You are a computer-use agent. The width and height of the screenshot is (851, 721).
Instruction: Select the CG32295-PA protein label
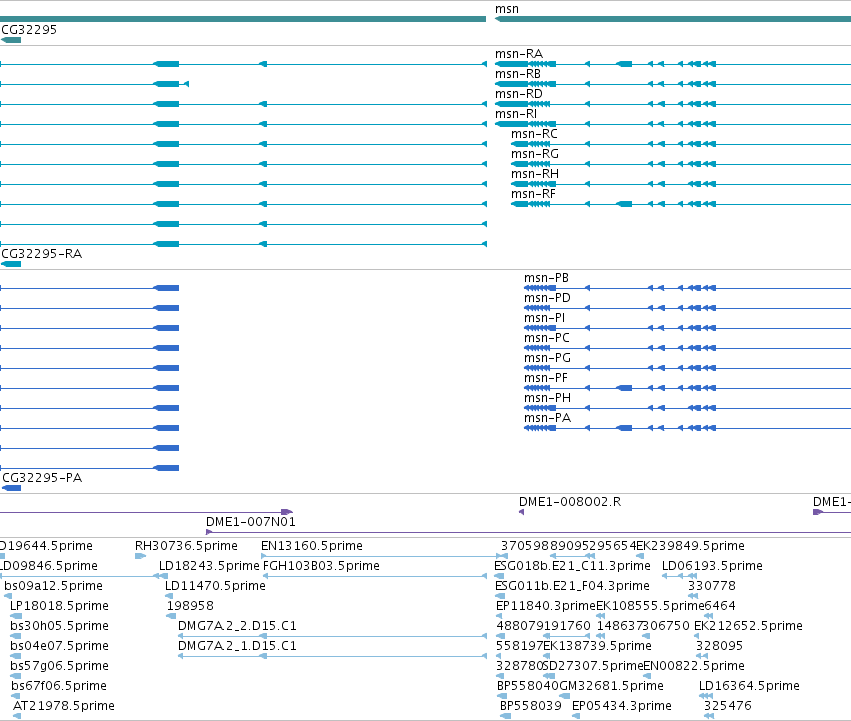pyautogui.click(x=42, y=478)
